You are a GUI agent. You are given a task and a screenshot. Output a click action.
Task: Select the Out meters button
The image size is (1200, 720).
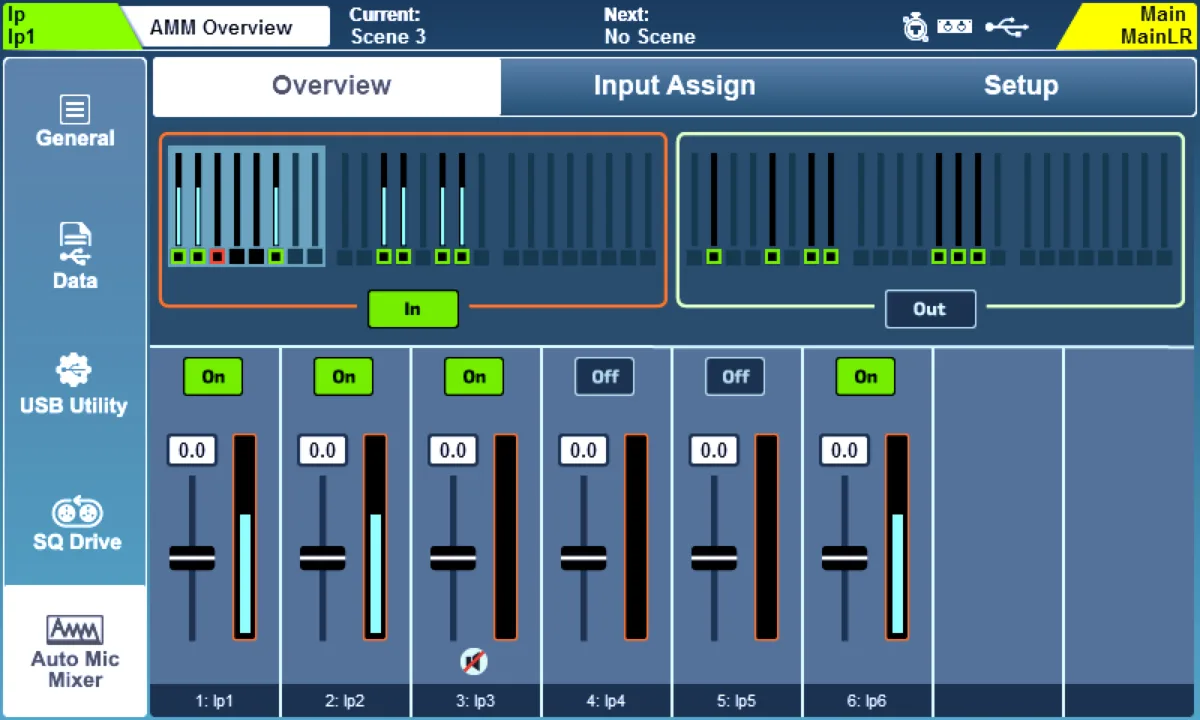930,309
